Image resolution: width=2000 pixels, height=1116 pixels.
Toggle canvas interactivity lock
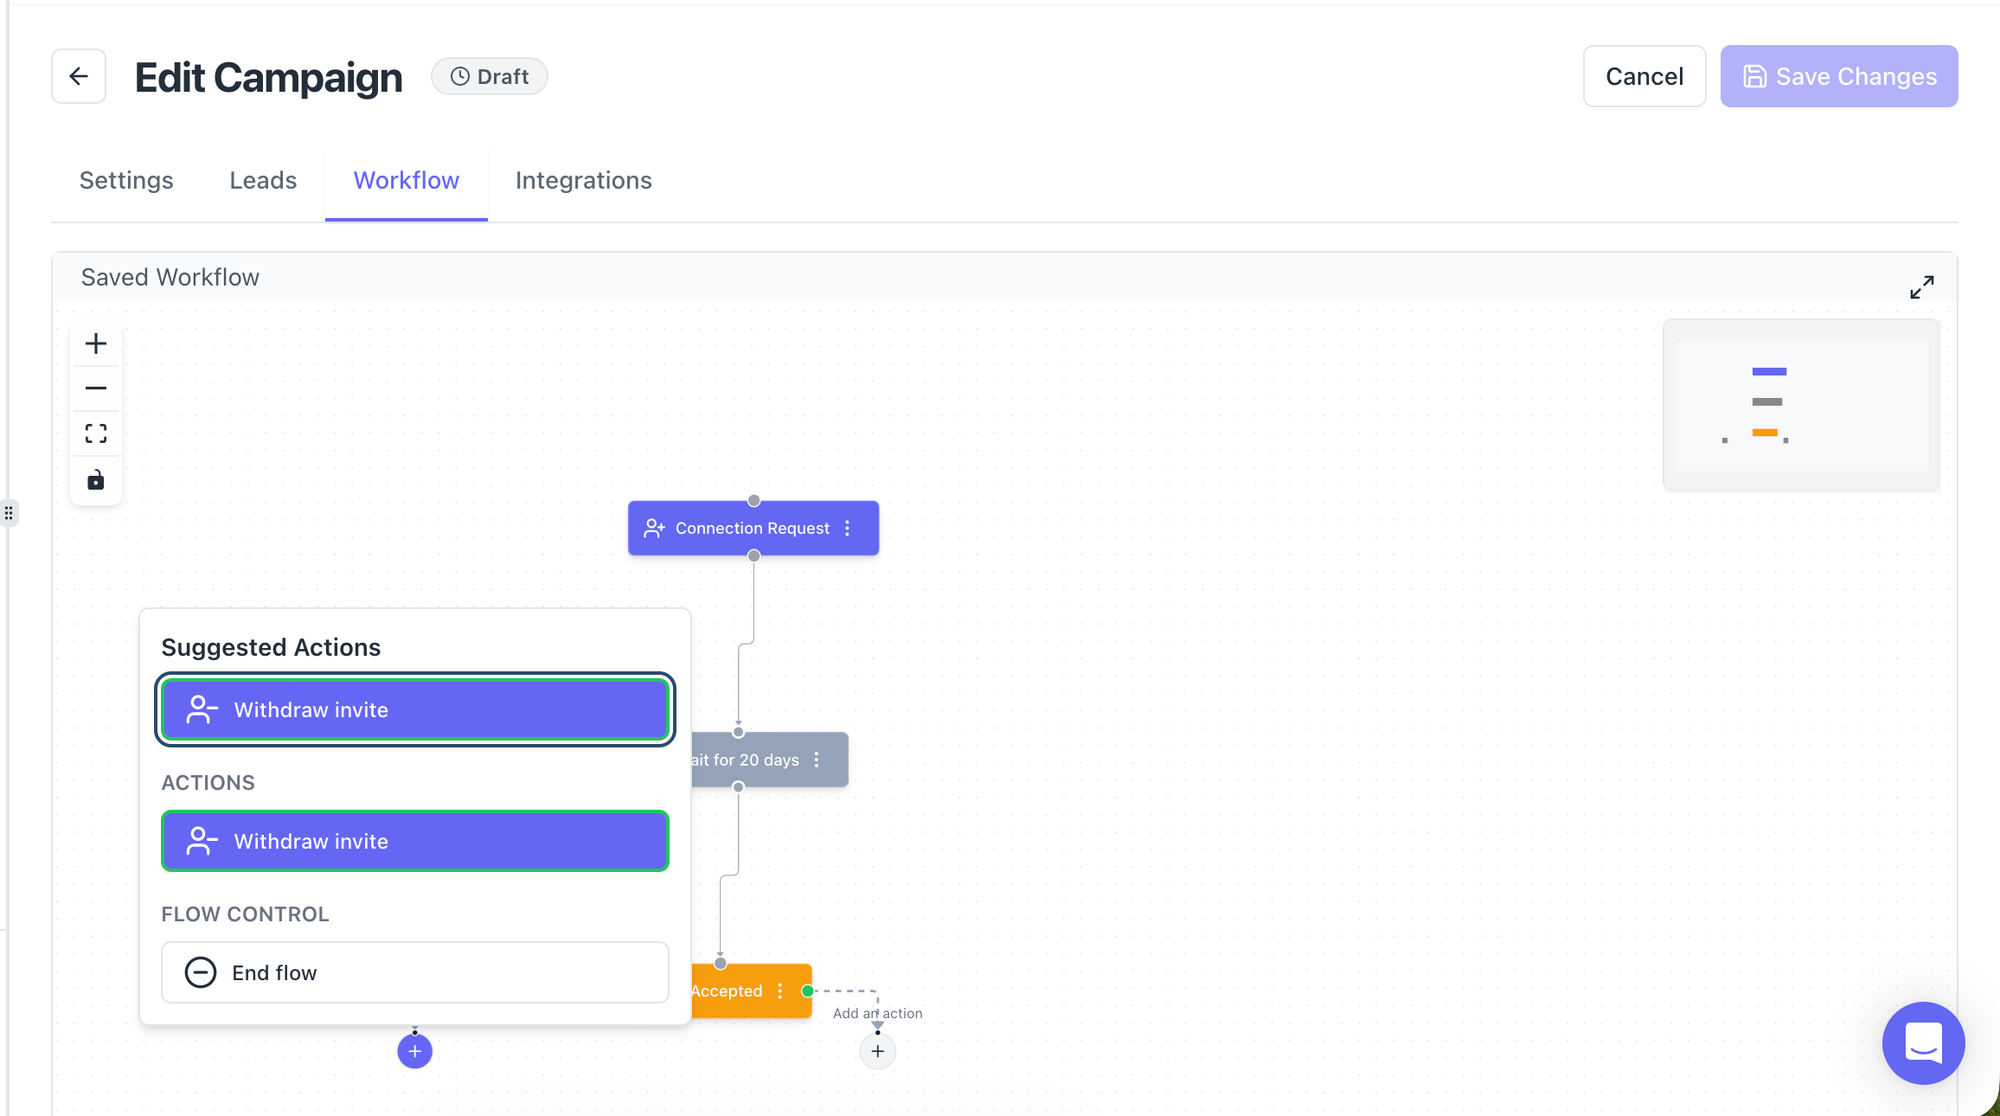pyautogui.click(x=96, y=480)
